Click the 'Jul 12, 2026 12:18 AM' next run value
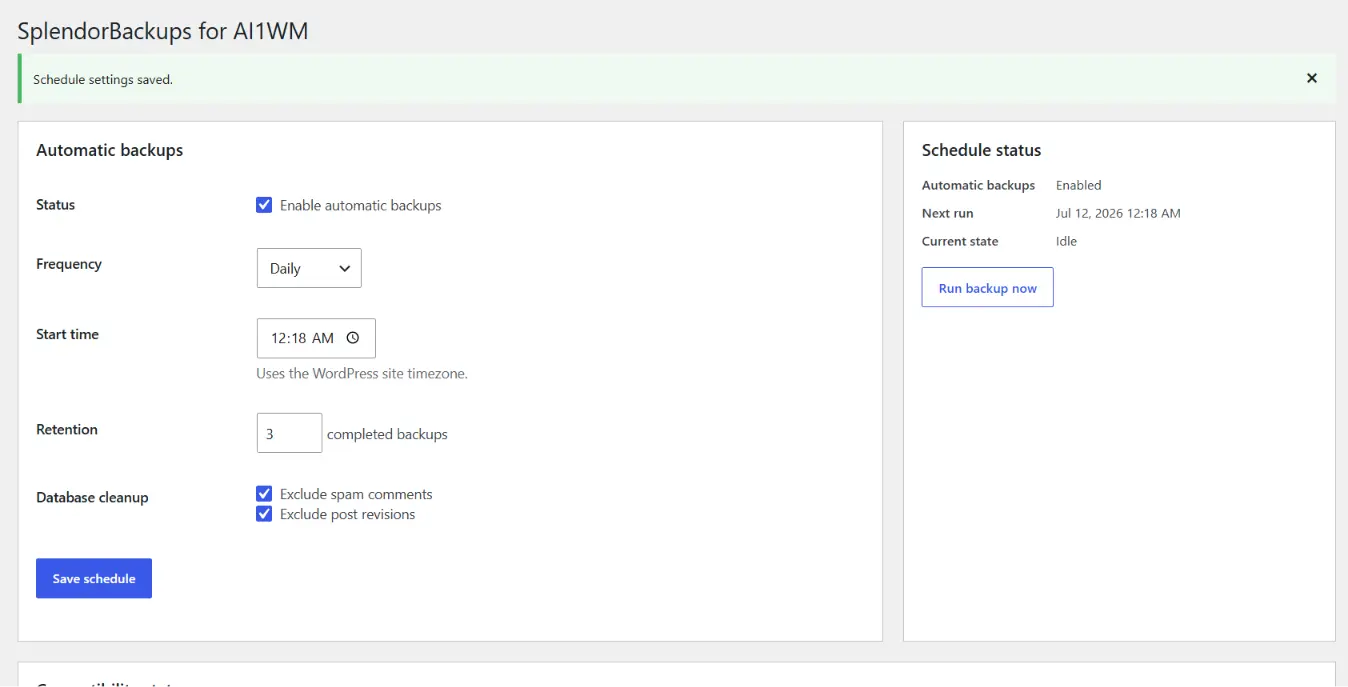This screenshot has height=687, width=1348. pyautogui.click(x=1118, y=213)
